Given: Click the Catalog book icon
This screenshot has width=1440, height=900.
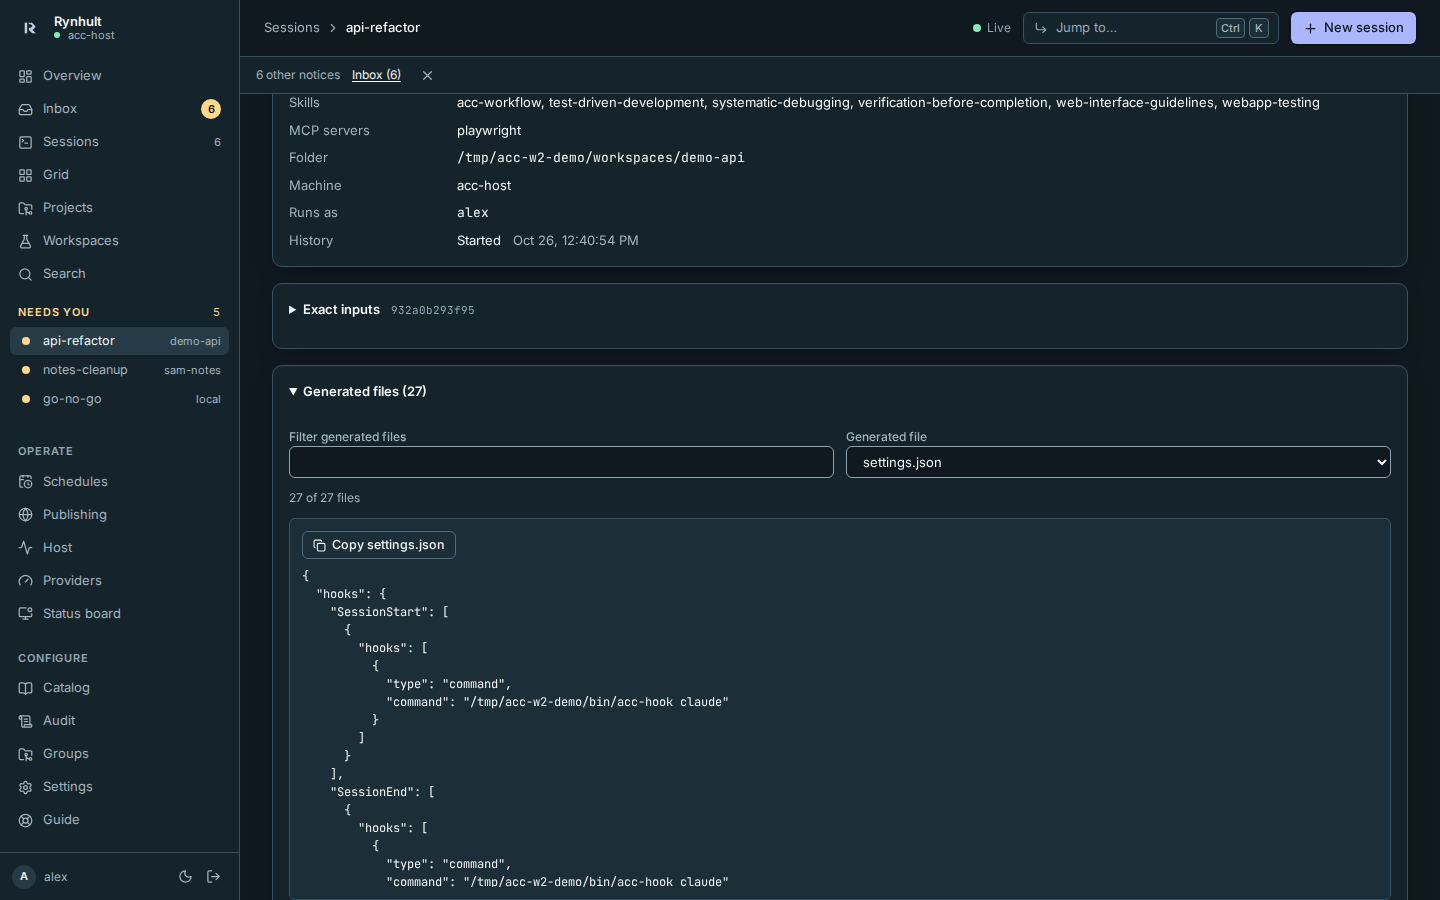Looking at the screenshot, I should pos(26,688).
